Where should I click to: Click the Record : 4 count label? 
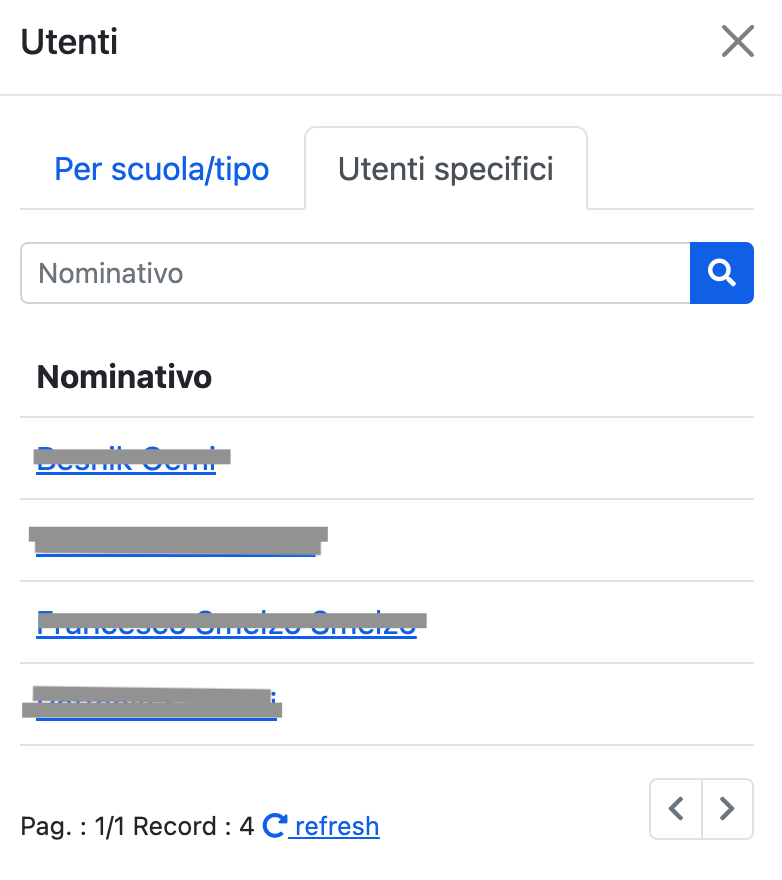pyautogui.click(x=193, y=827)
